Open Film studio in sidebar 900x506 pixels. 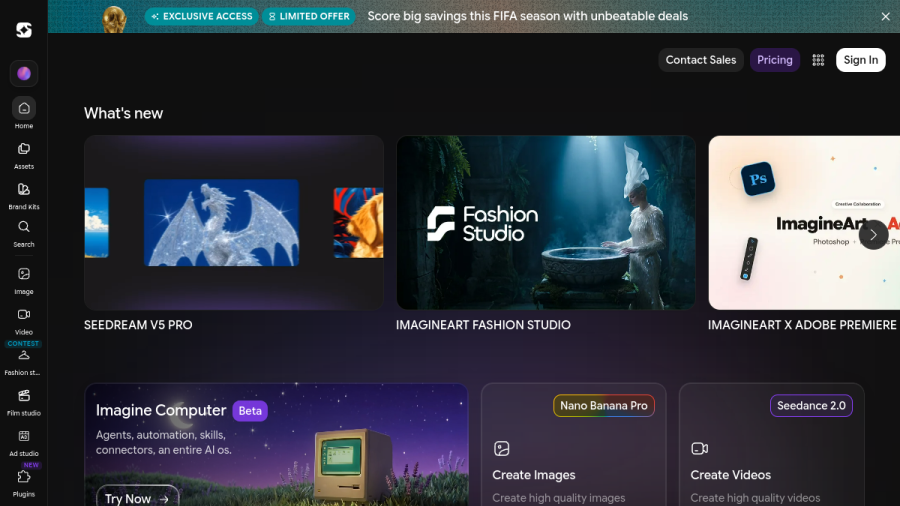tap(24, 403)
